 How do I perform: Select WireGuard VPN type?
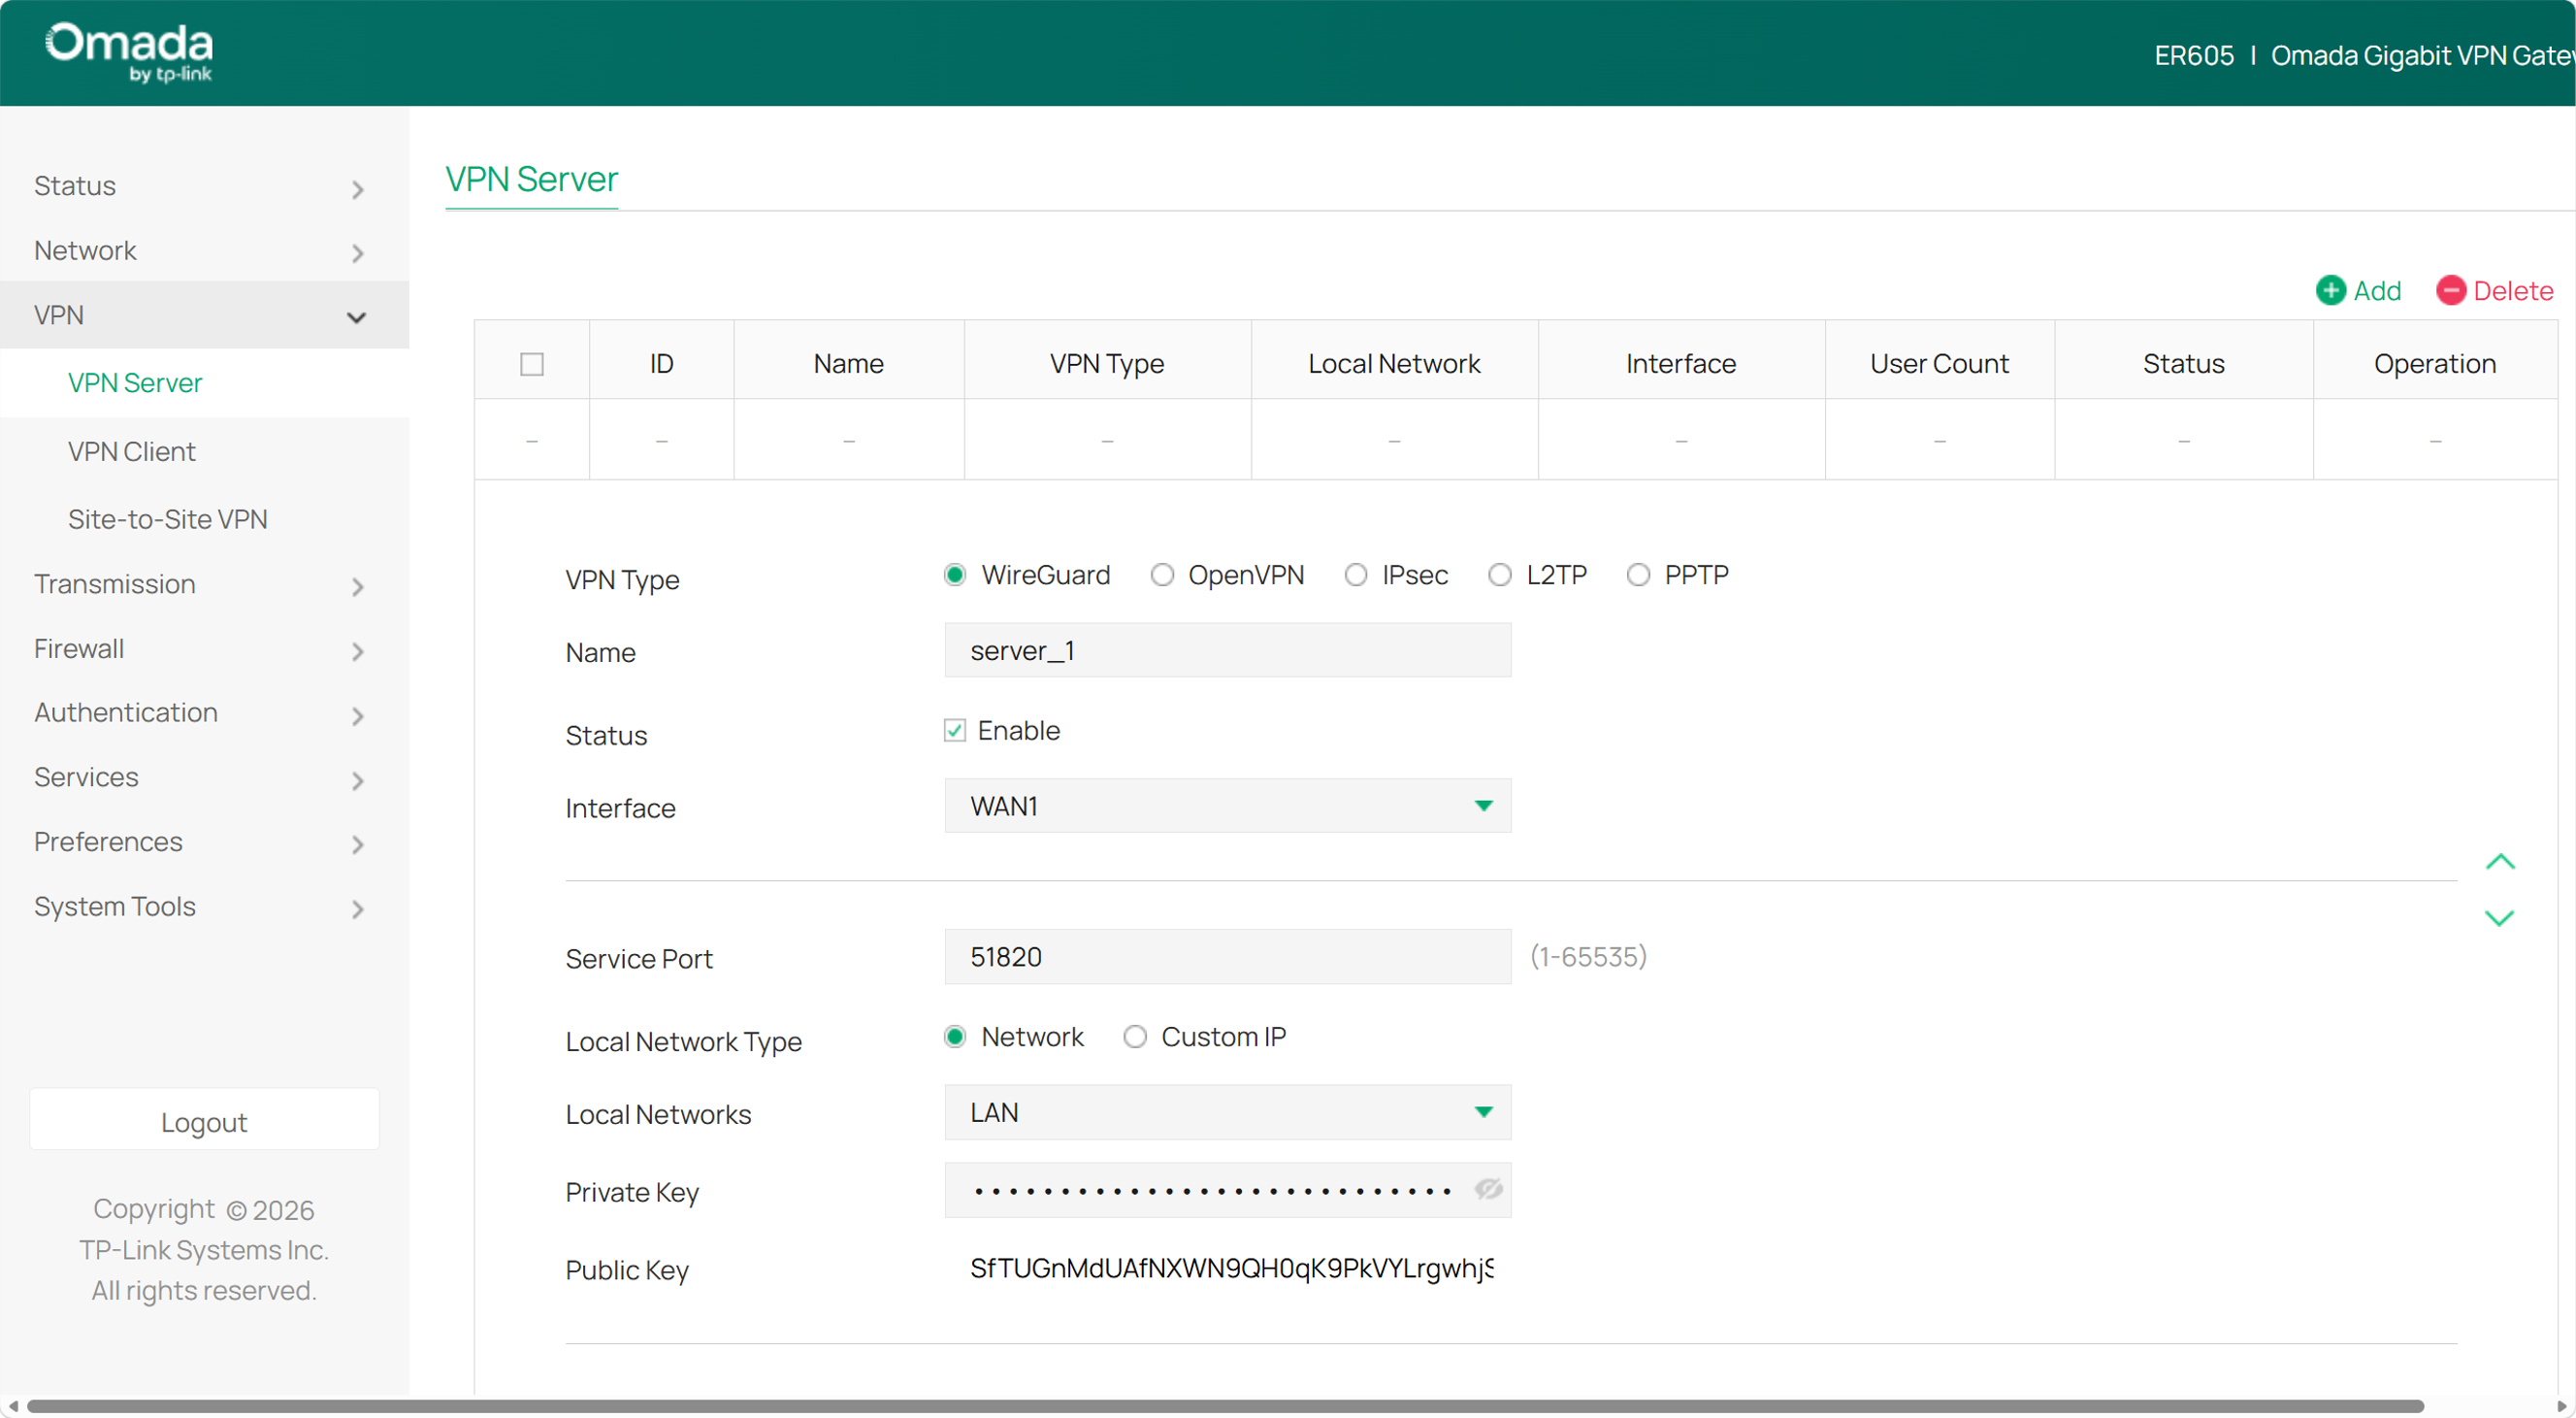955,575
